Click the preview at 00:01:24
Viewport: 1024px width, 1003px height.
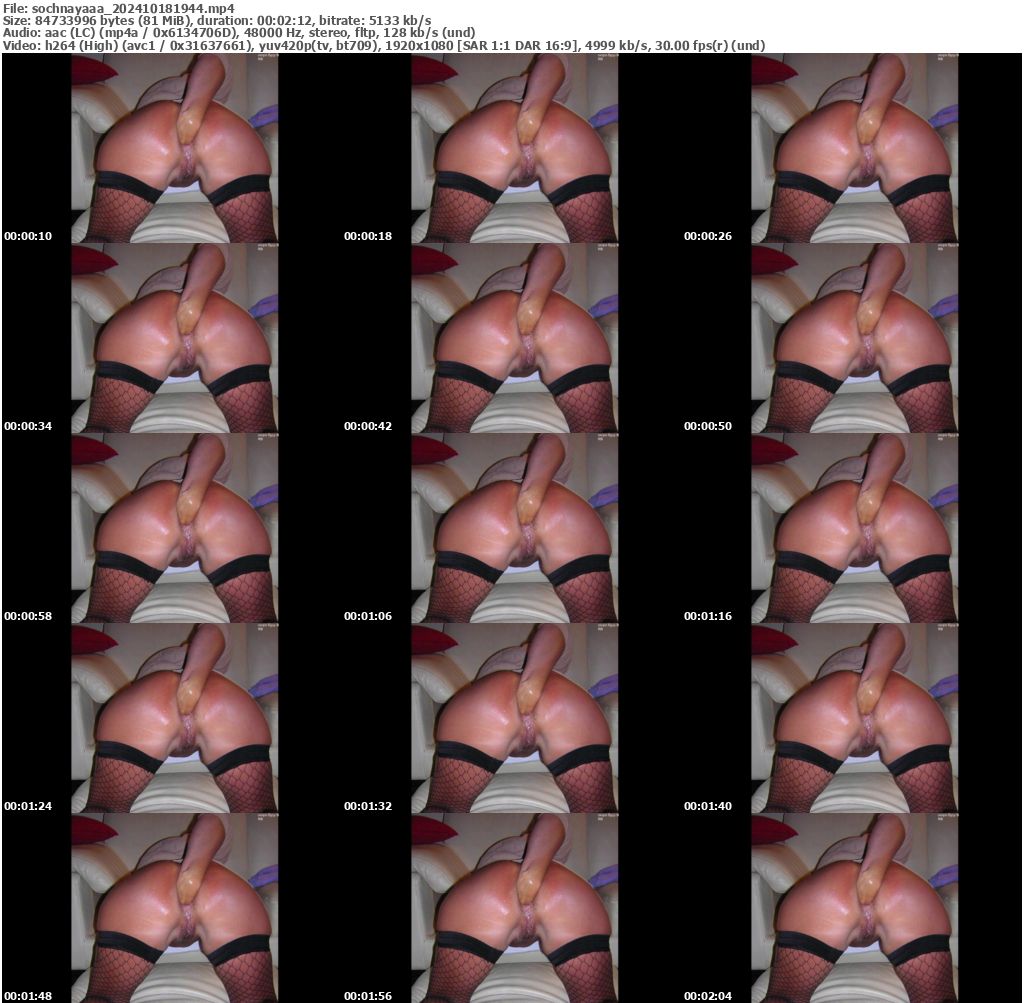click(176, 720)
